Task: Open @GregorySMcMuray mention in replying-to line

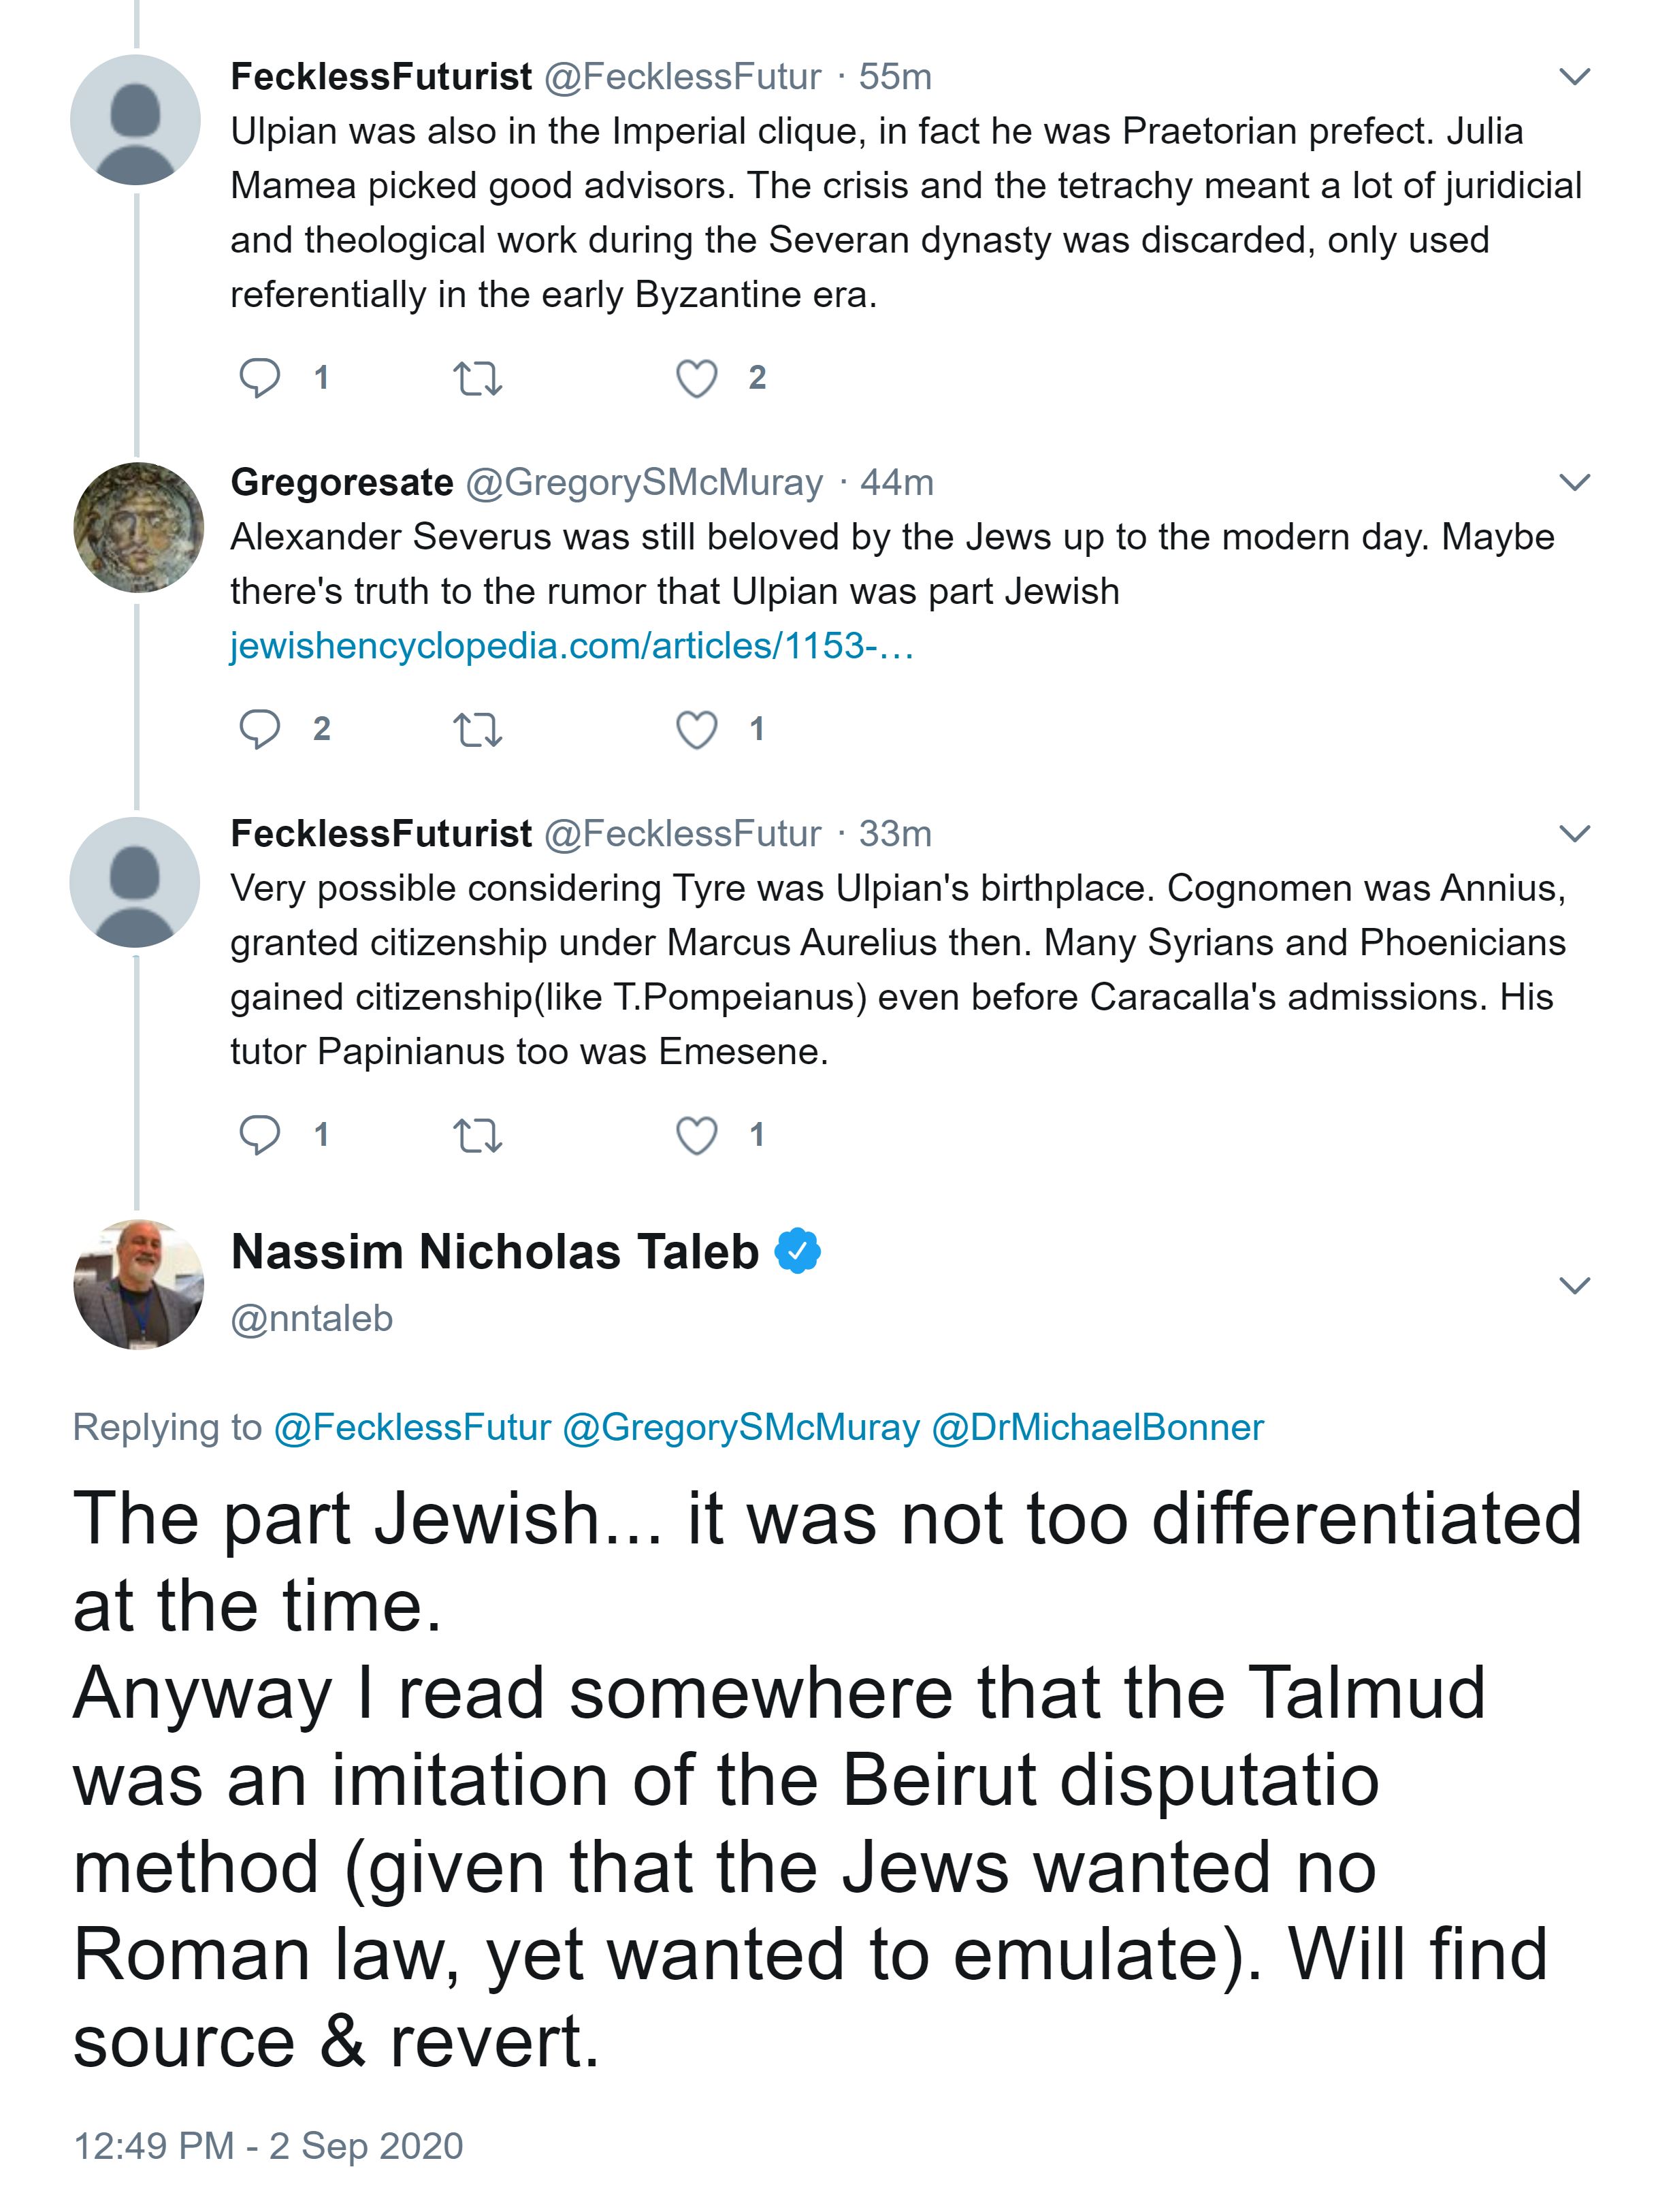Action: click(x=740, y=1427)
